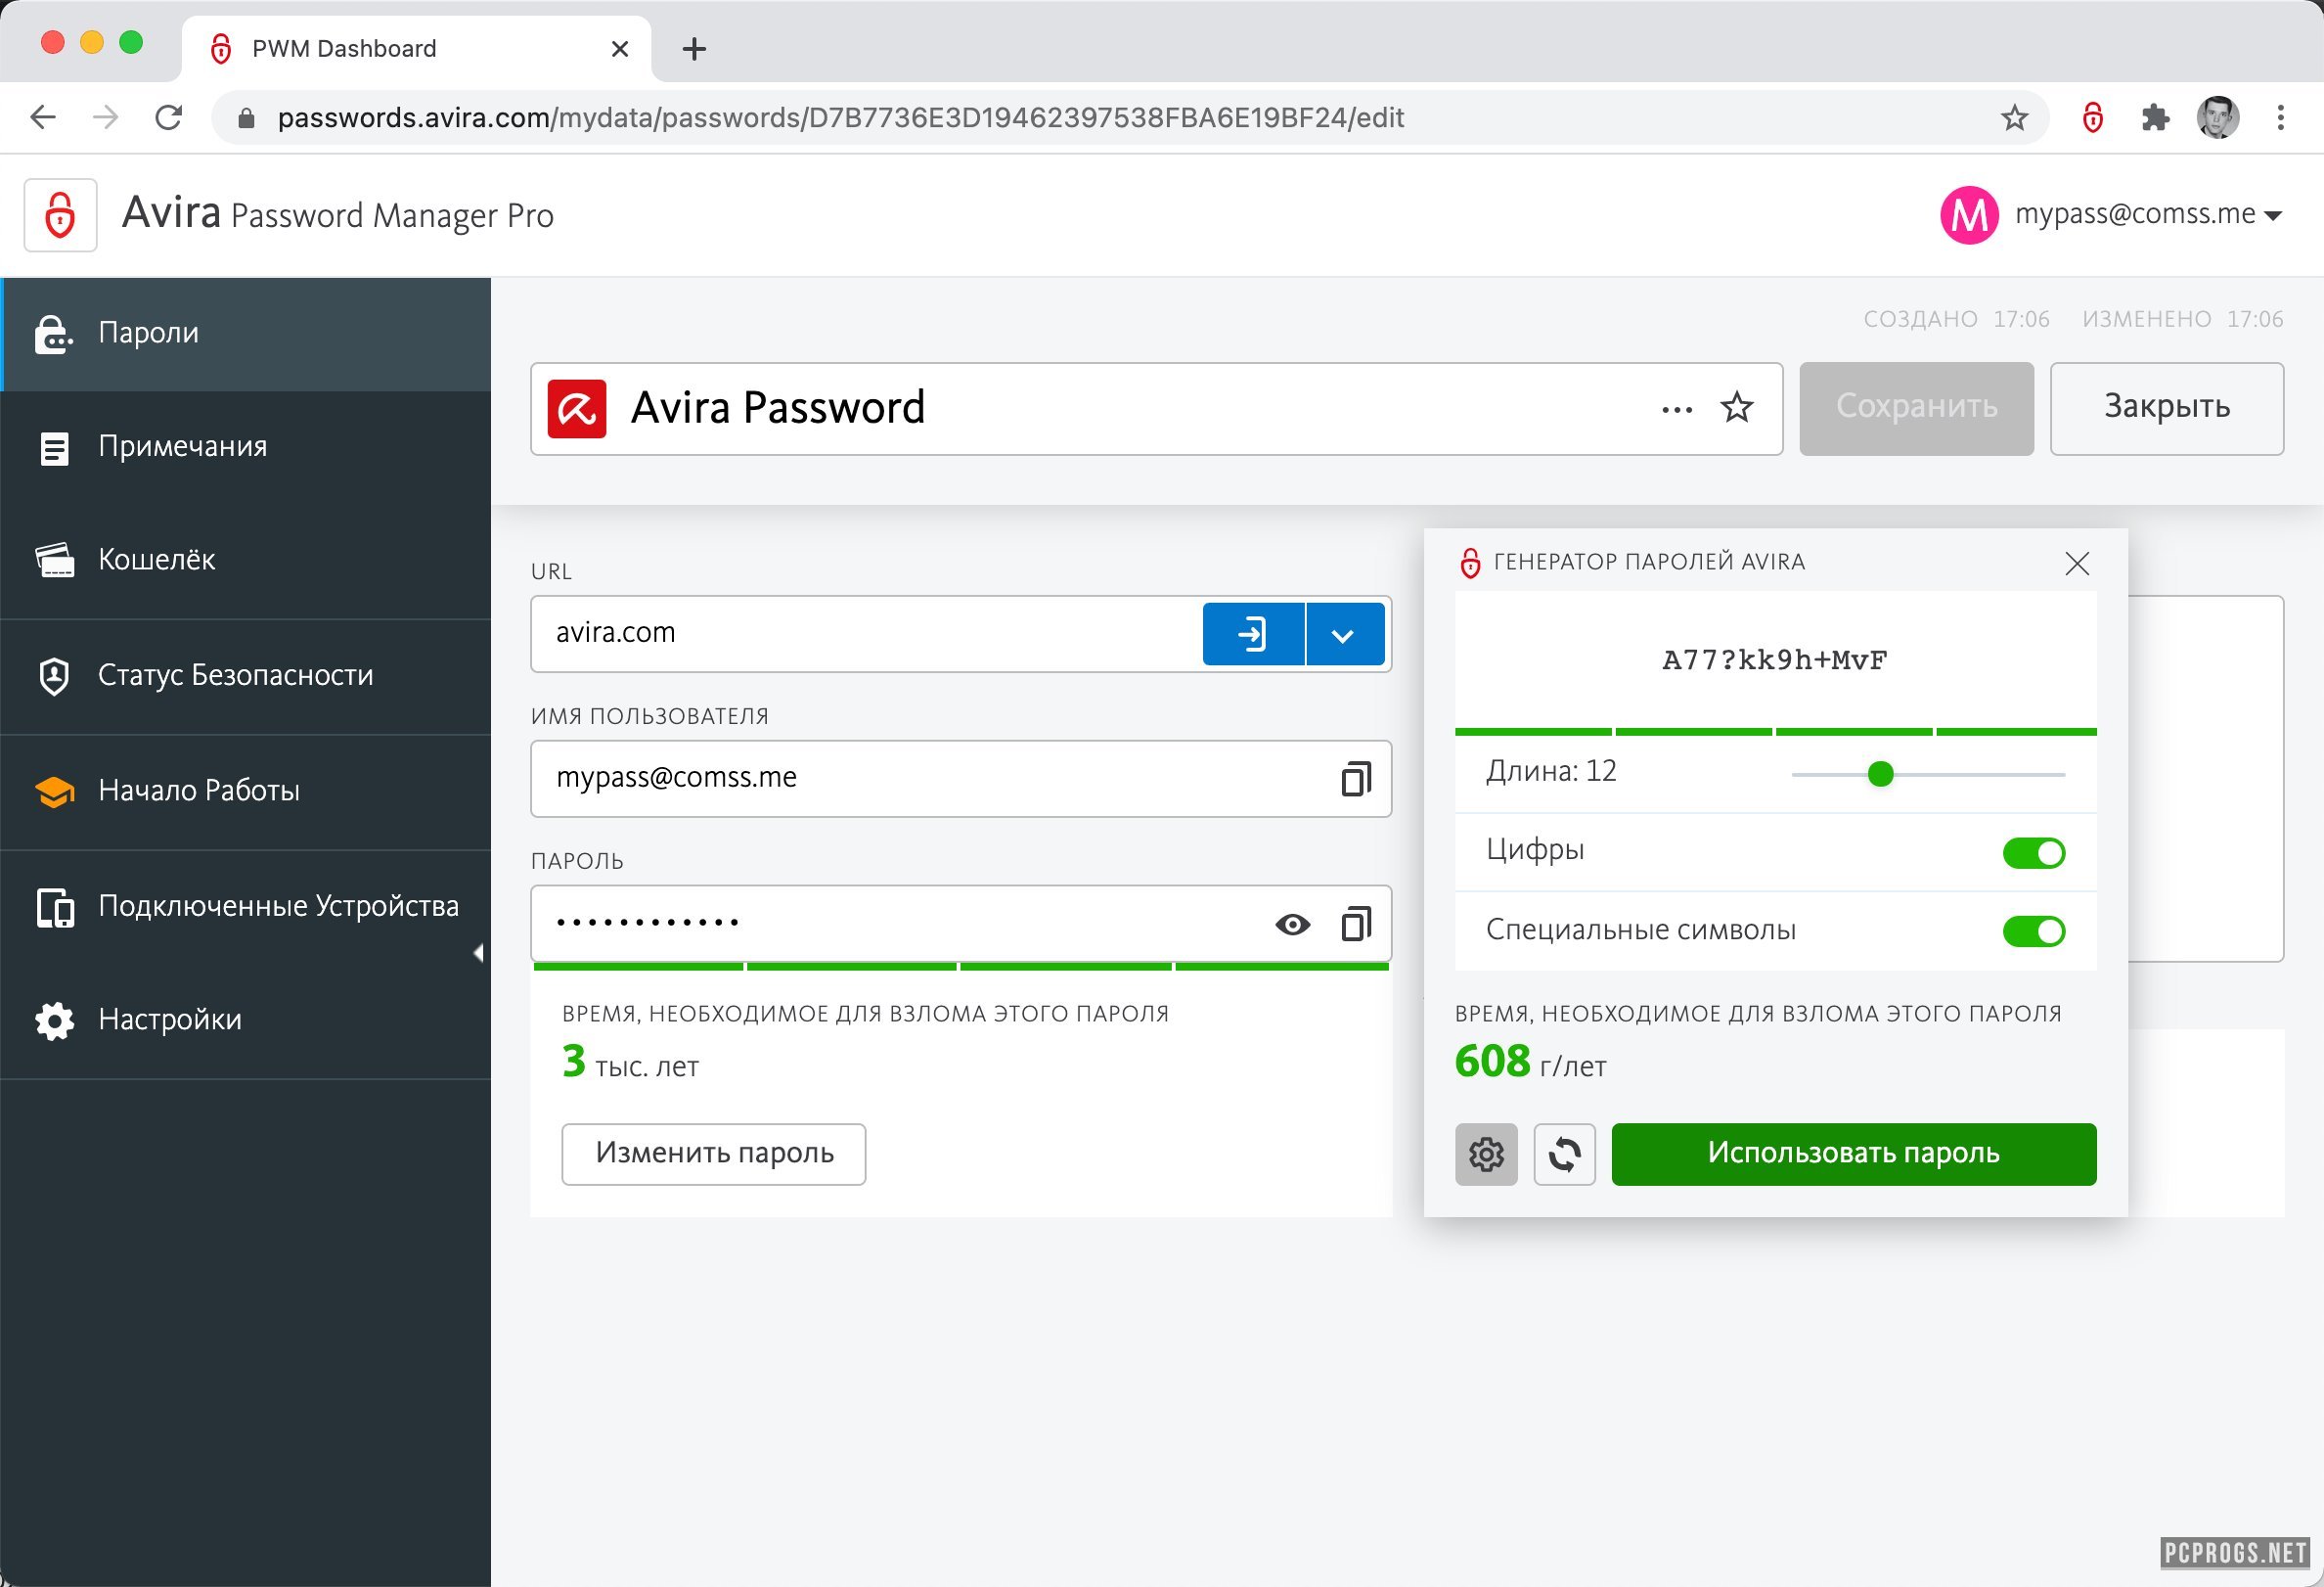Close the Avira password generator panel

click(2077, 564)
